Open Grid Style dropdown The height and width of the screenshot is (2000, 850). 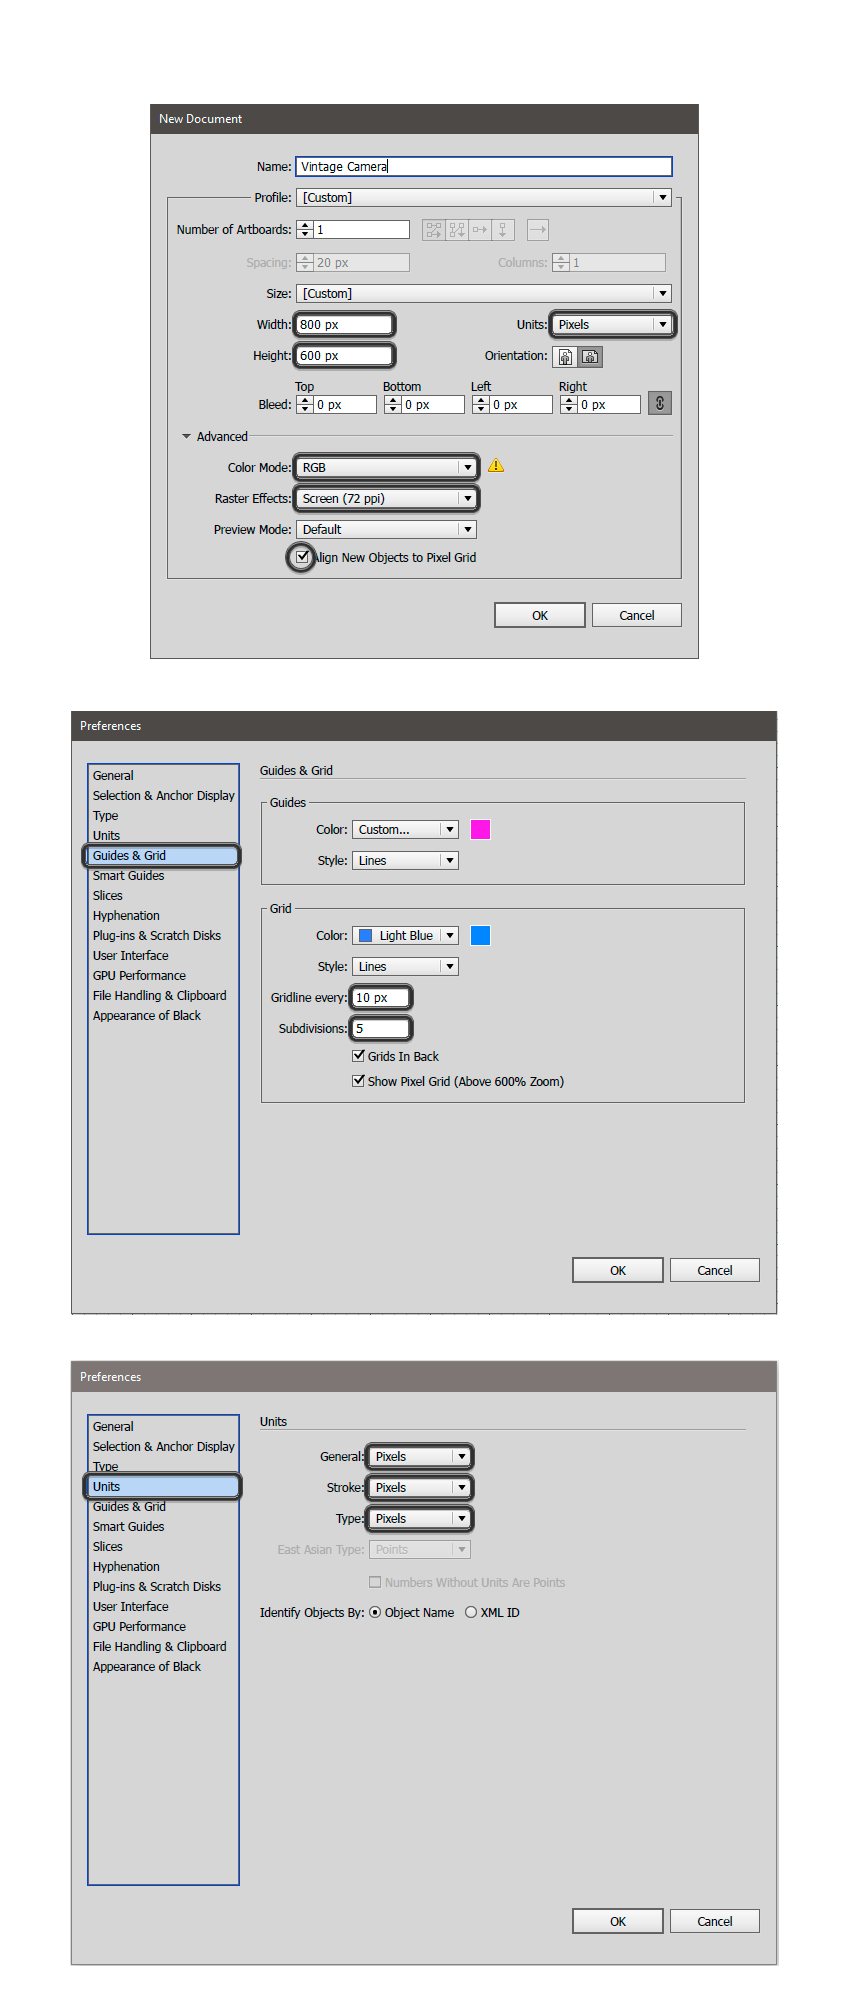pos(405,966)
